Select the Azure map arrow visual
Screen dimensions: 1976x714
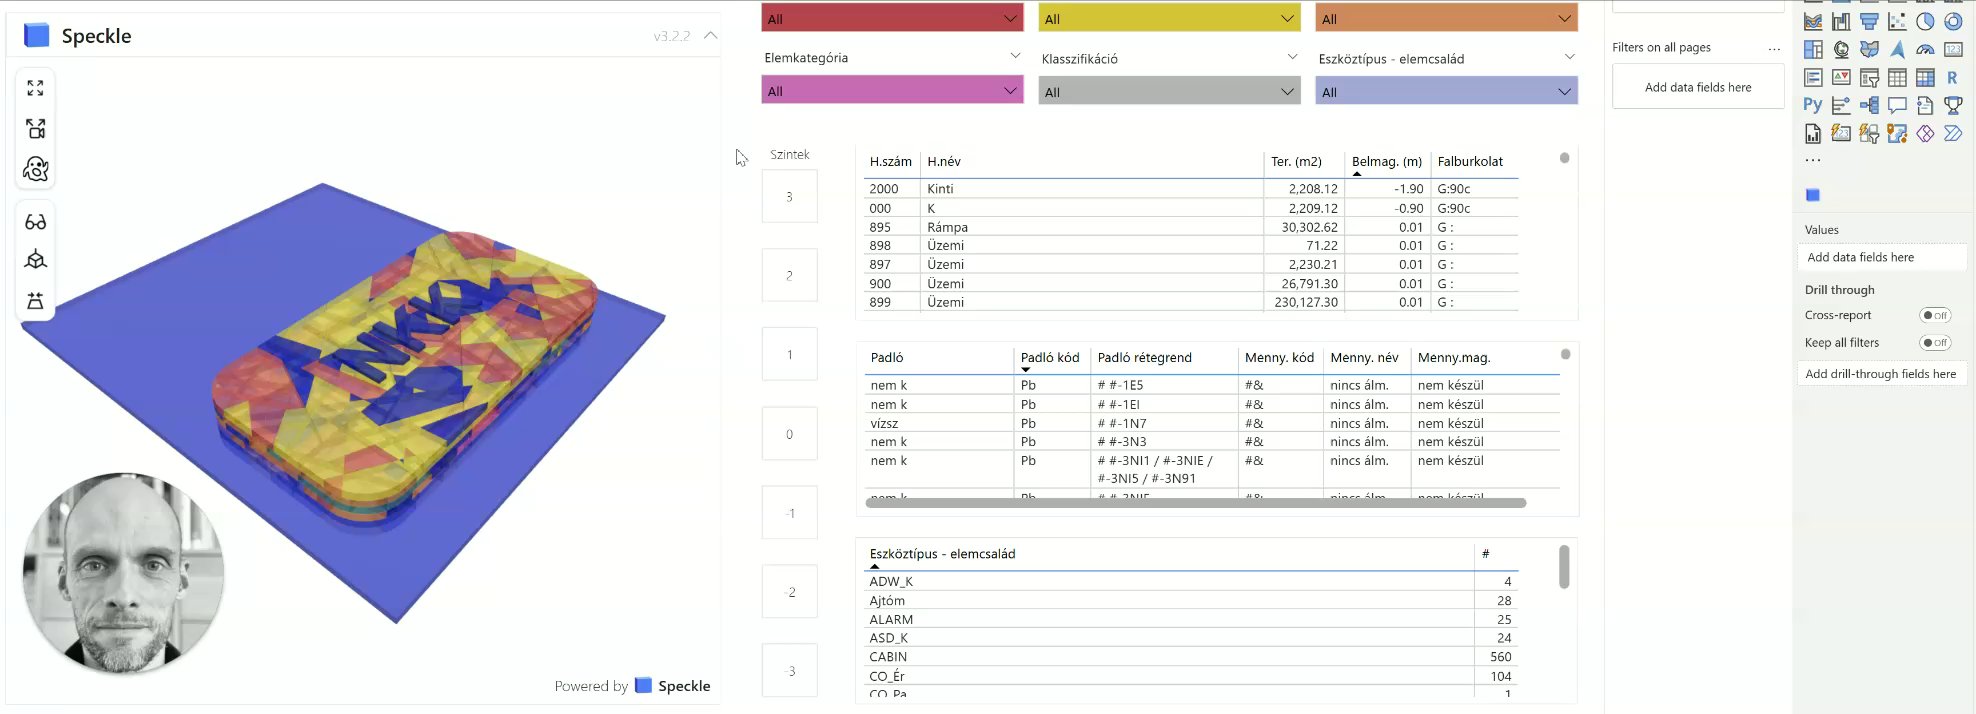pos(1897,49)
